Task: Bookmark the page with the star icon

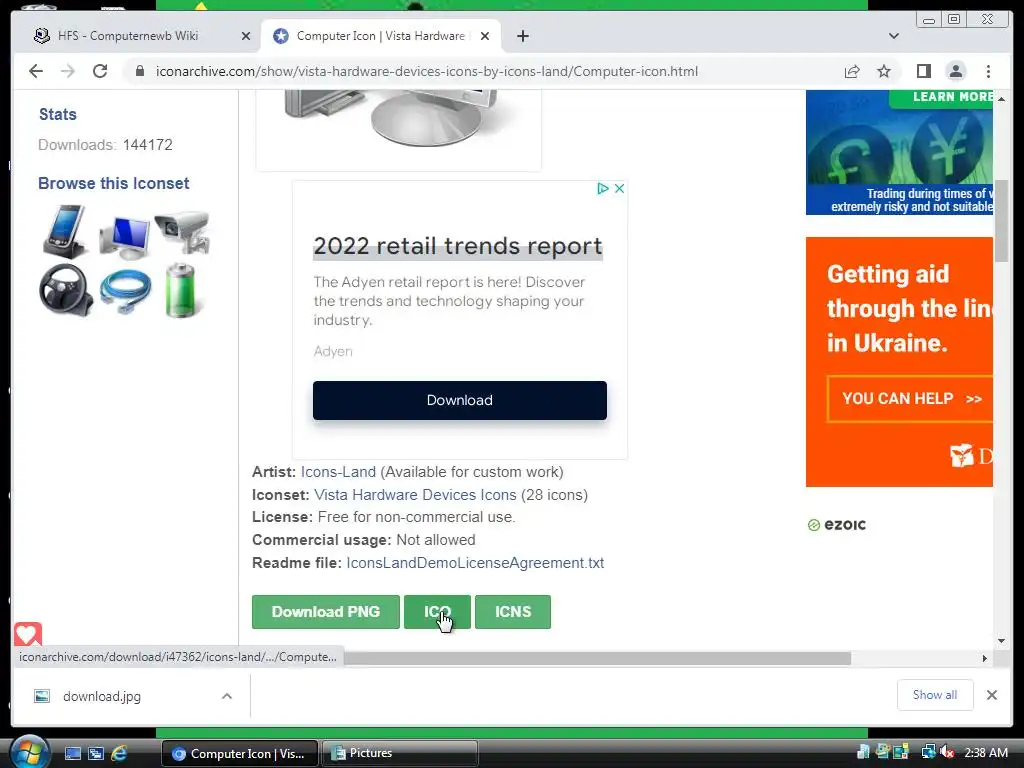Action: (x=884, y=71)
